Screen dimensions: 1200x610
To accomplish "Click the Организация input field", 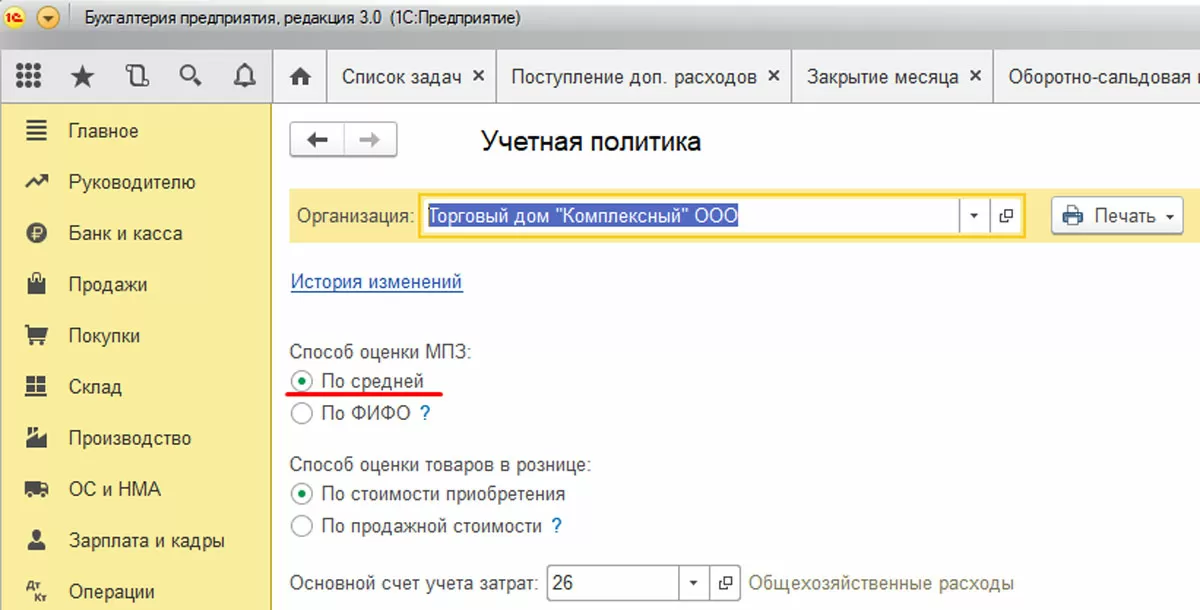I will (x=690, y=216).
